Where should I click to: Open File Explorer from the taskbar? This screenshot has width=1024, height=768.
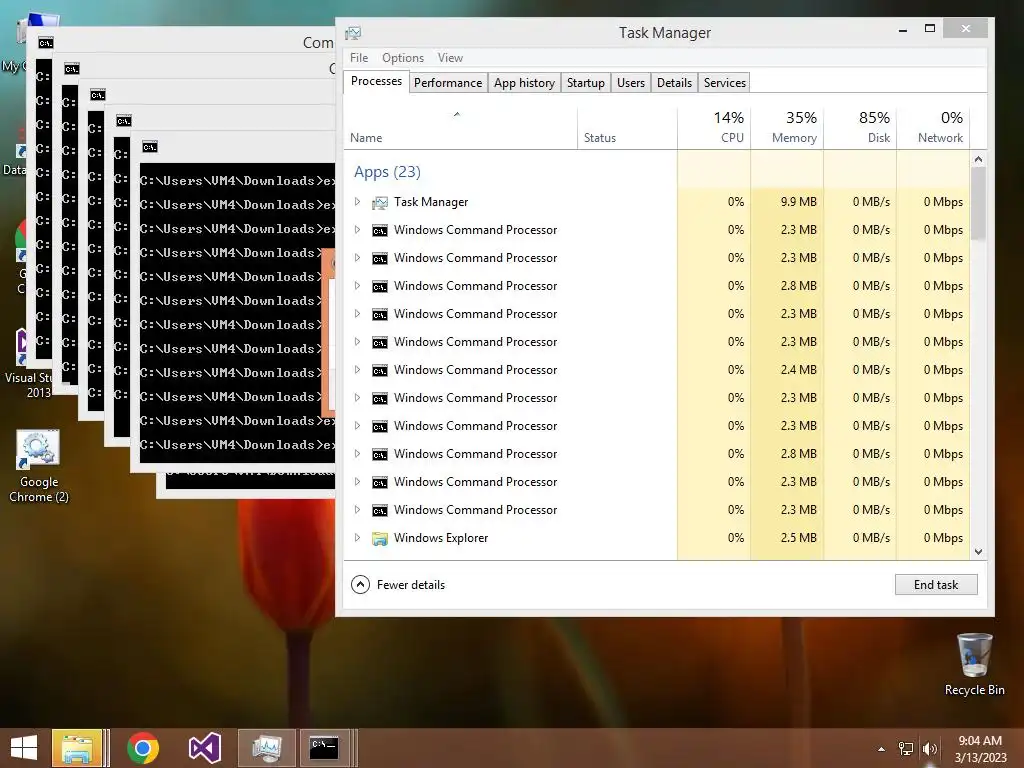point(77,748)
